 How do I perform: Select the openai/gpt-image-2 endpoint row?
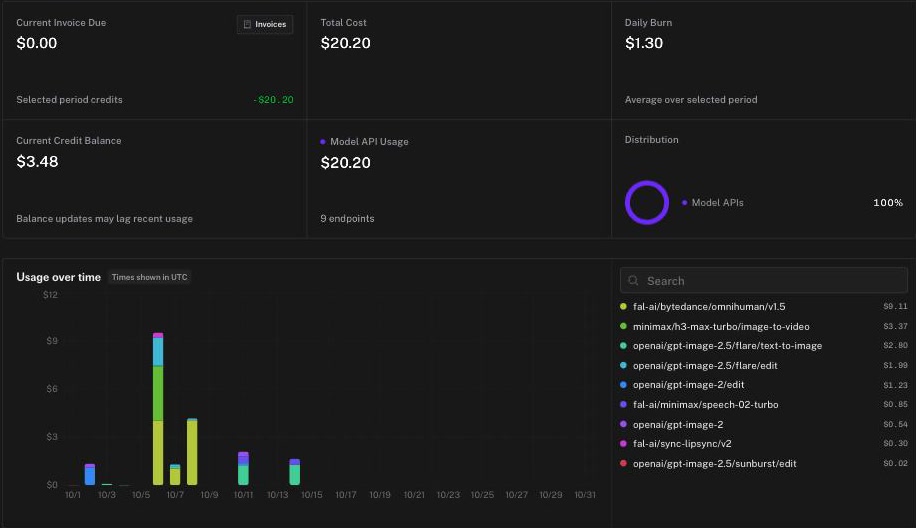point(764,425)
